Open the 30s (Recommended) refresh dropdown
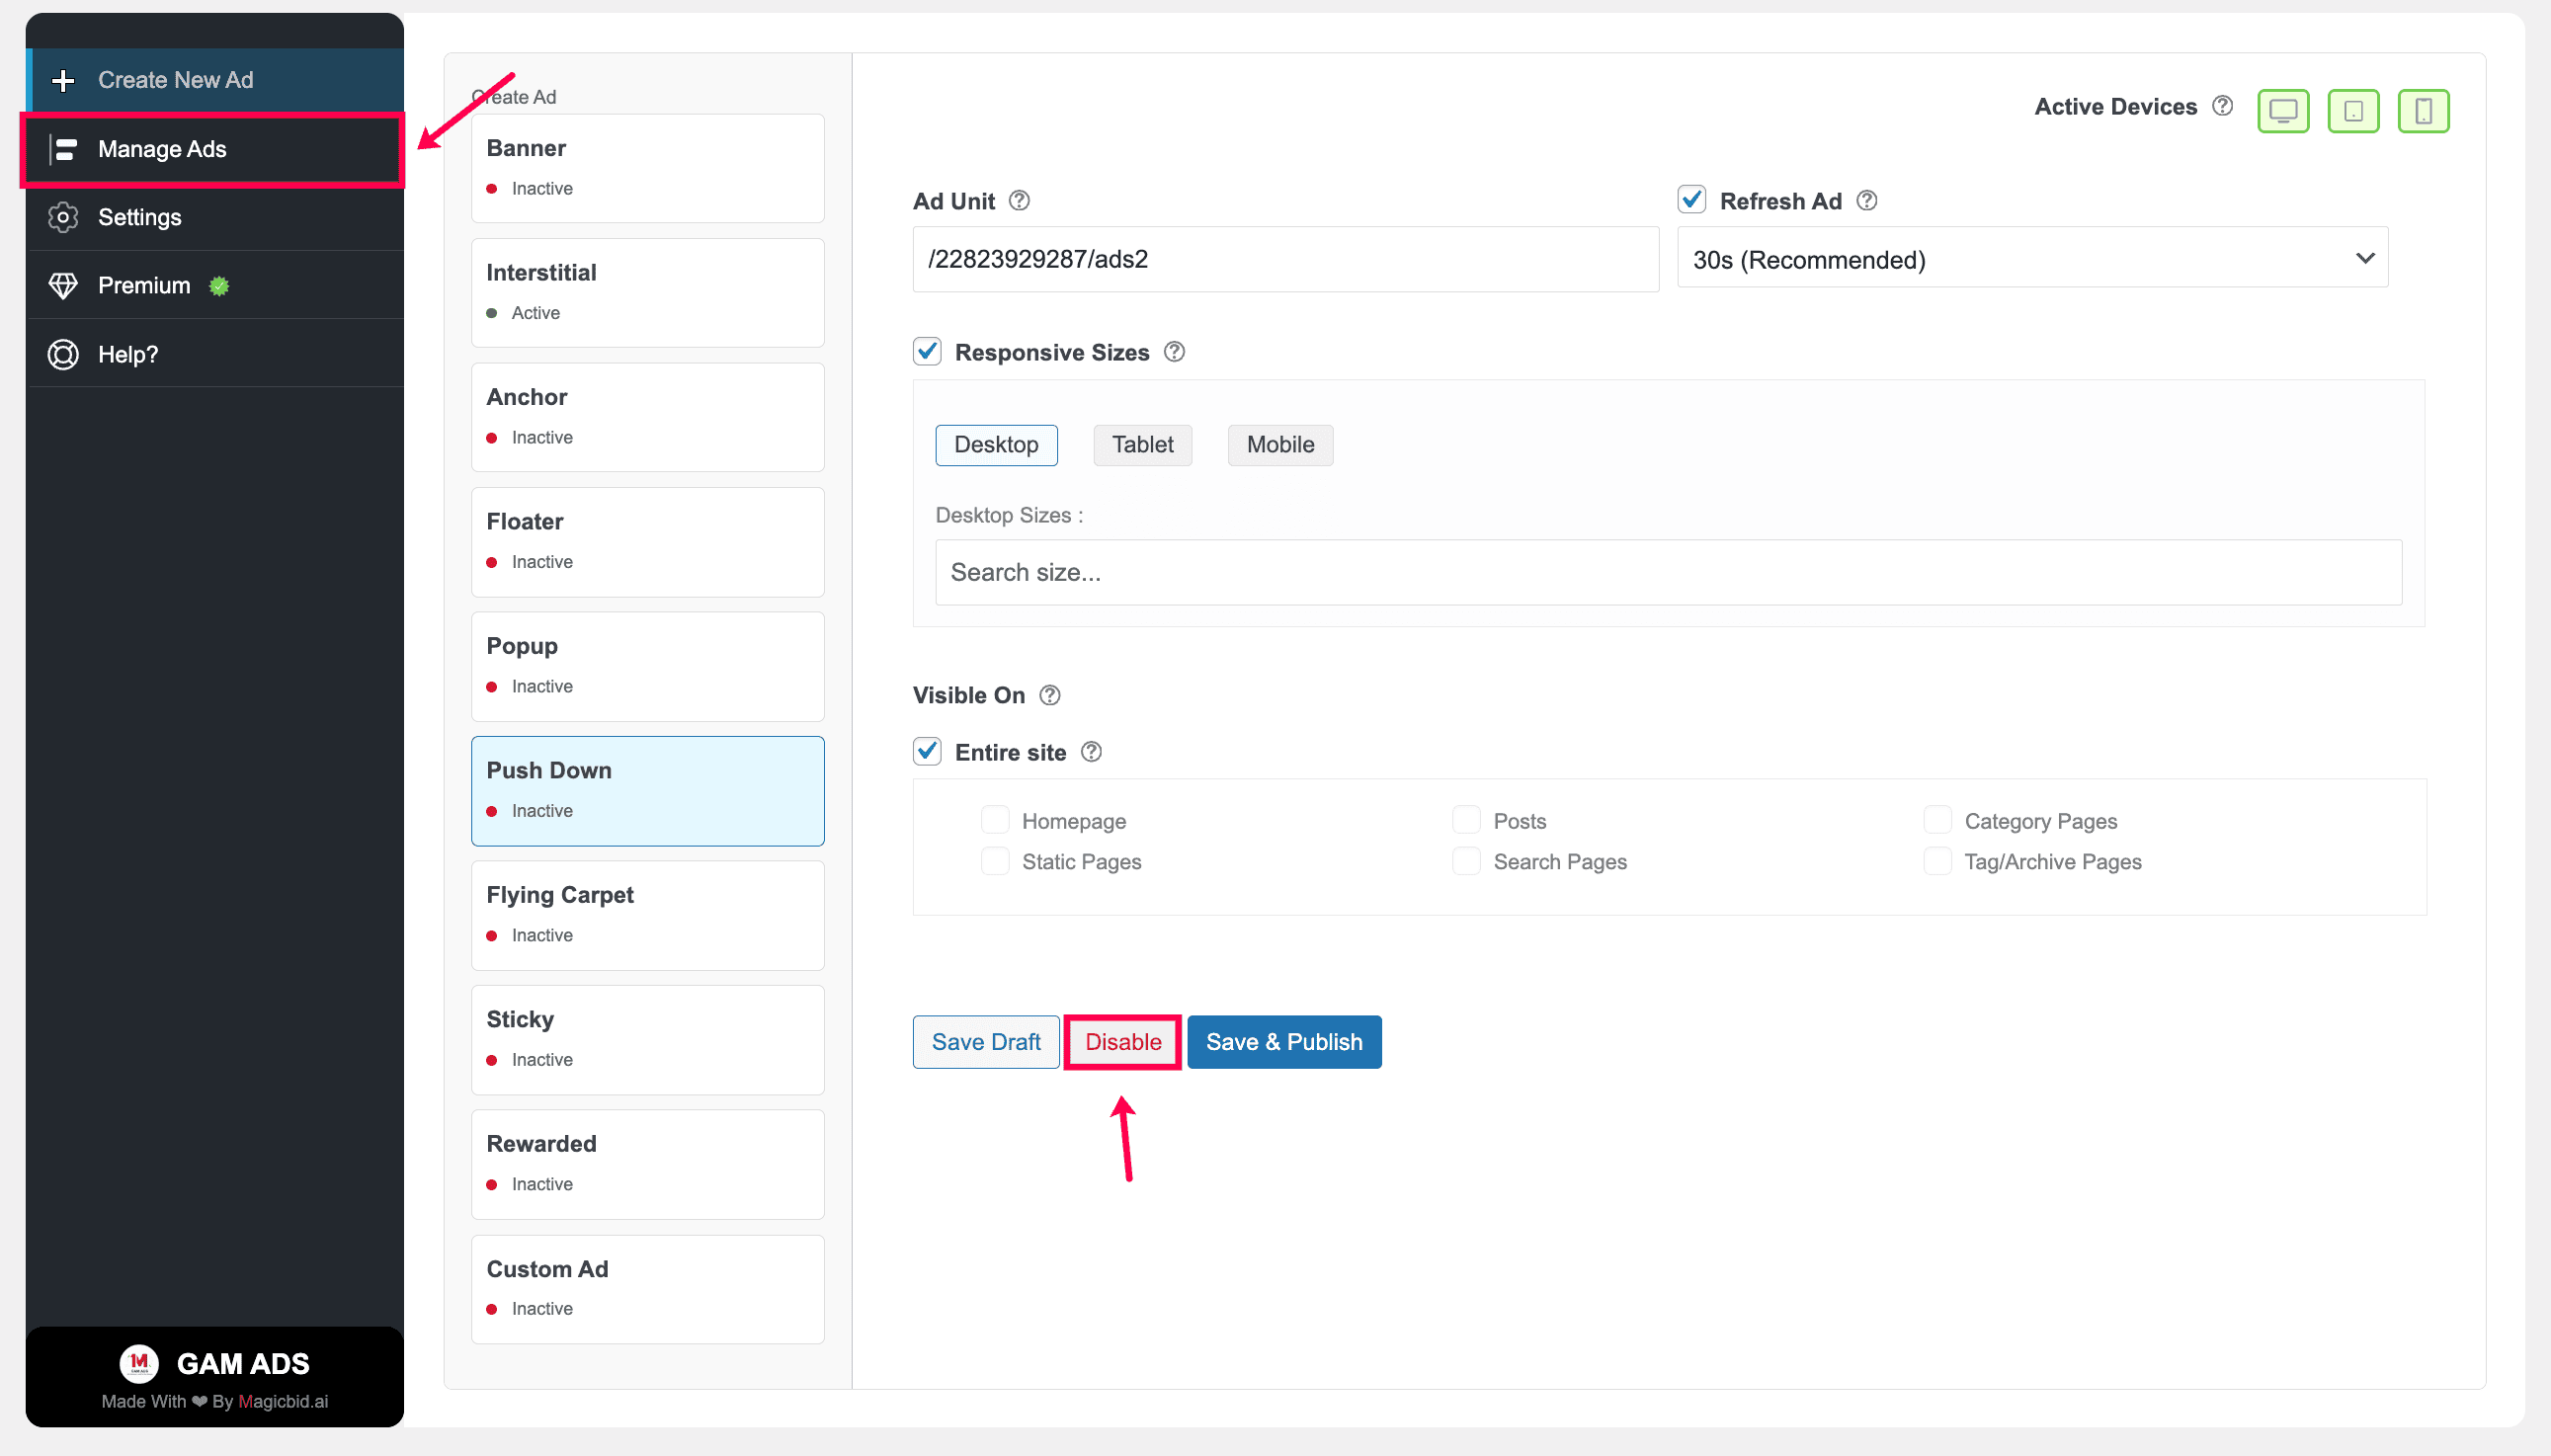The height and width of the screenshot is (1456, 2551). 2032,259
